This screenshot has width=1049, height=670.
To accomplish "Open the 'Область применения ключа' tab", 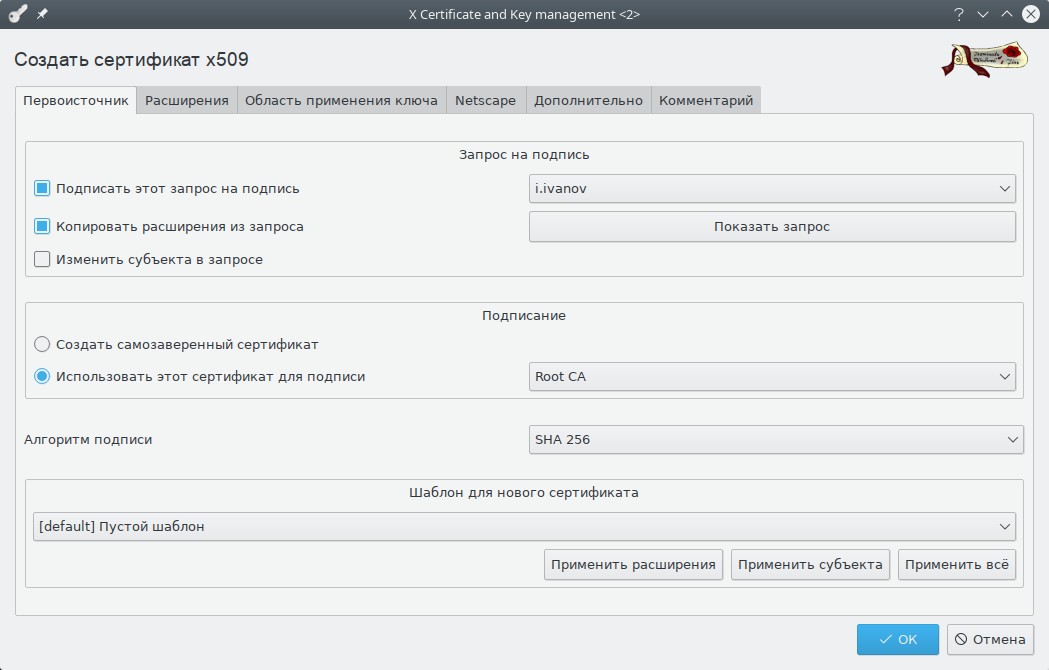I will pyautogui.click(x=341, y=100).
